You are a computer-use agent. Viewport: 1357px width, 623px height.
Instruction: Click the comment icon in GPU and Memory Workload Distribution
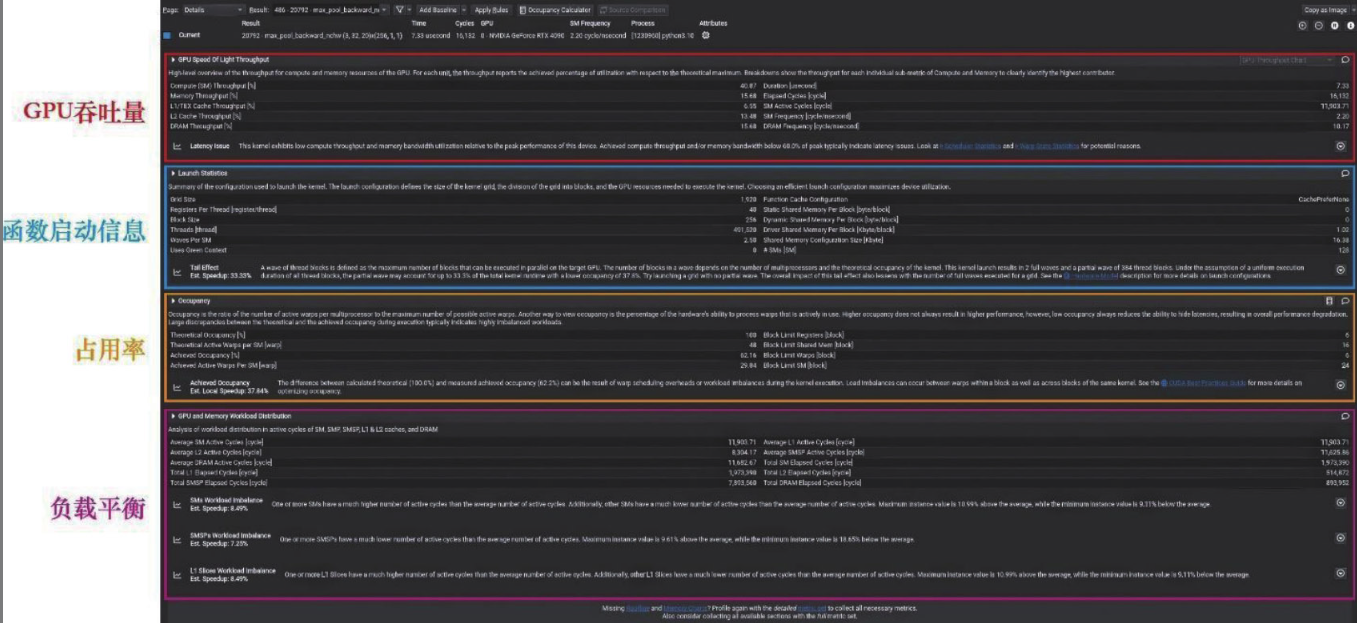coord(1345,416)
